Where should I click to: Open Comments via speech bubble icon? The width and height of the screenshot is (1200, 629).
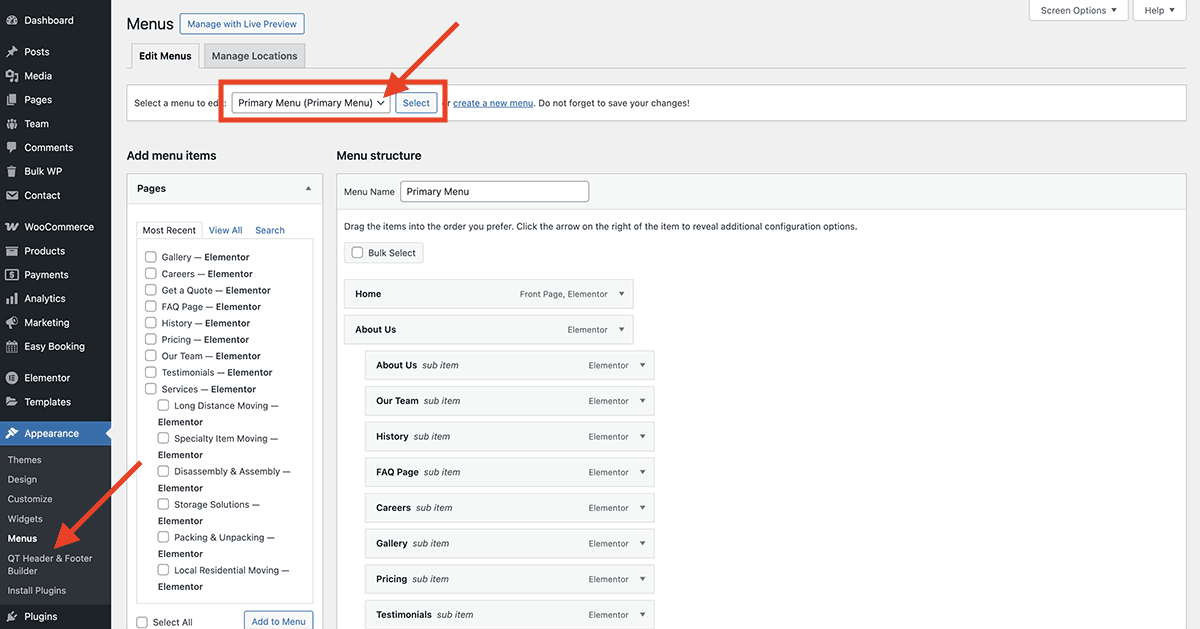[12, 148]
